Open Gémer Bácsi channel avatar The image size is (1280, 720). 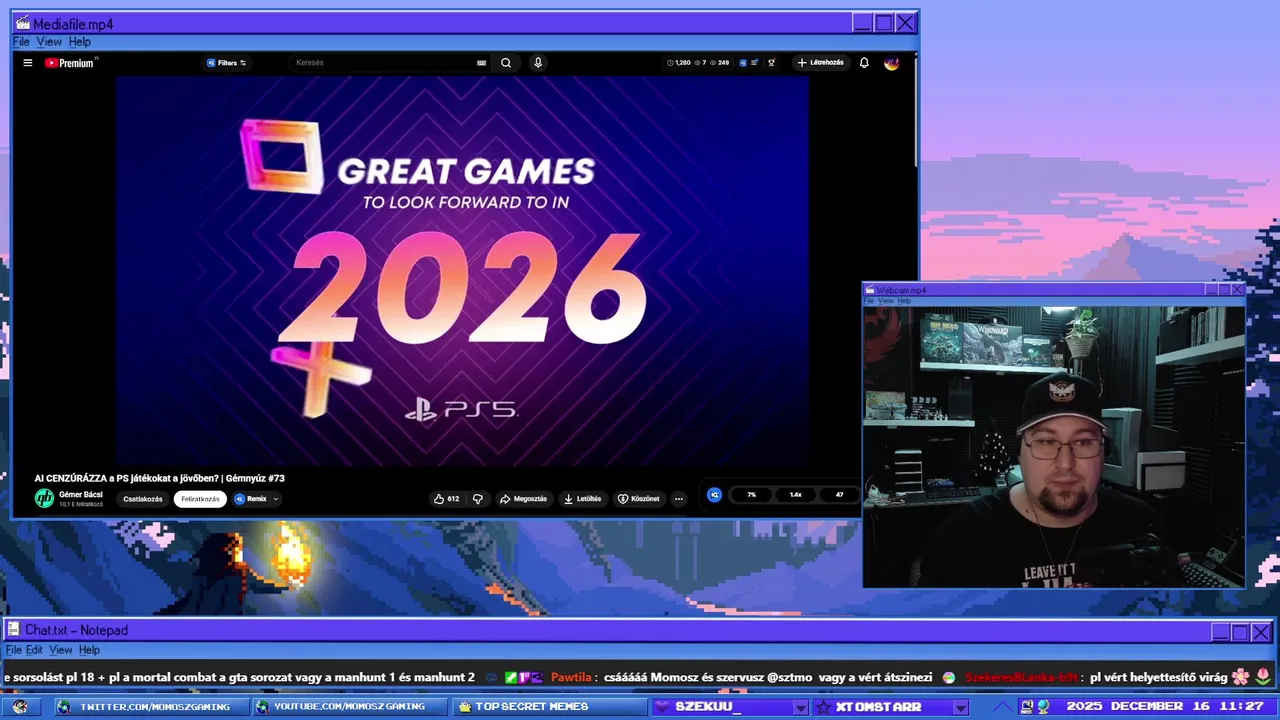click(x=44, y=498)
